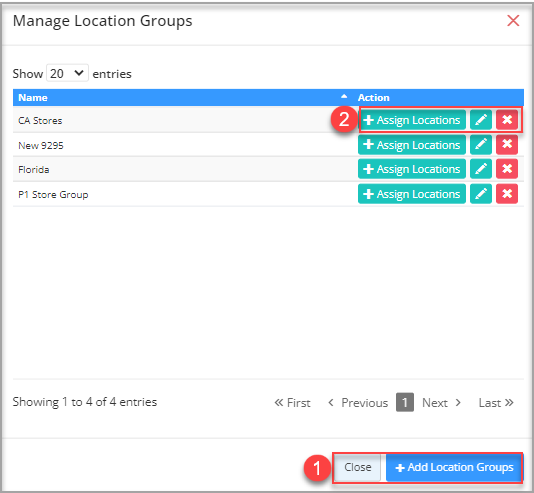Viewport: 534px width, 493px height.
Task: Delete the P1 Store Group entry
Action: [x=507, y=194]
